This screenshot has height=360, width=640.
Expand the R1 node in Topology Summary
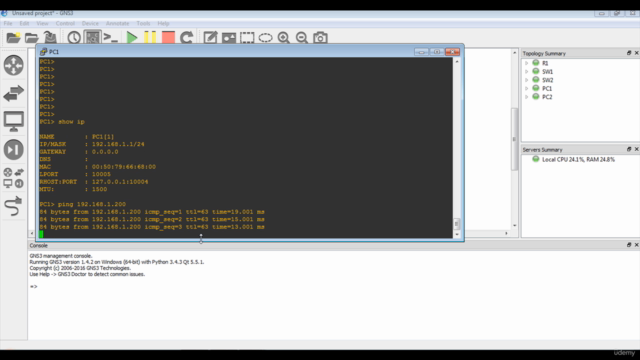[x=527, y=63]
